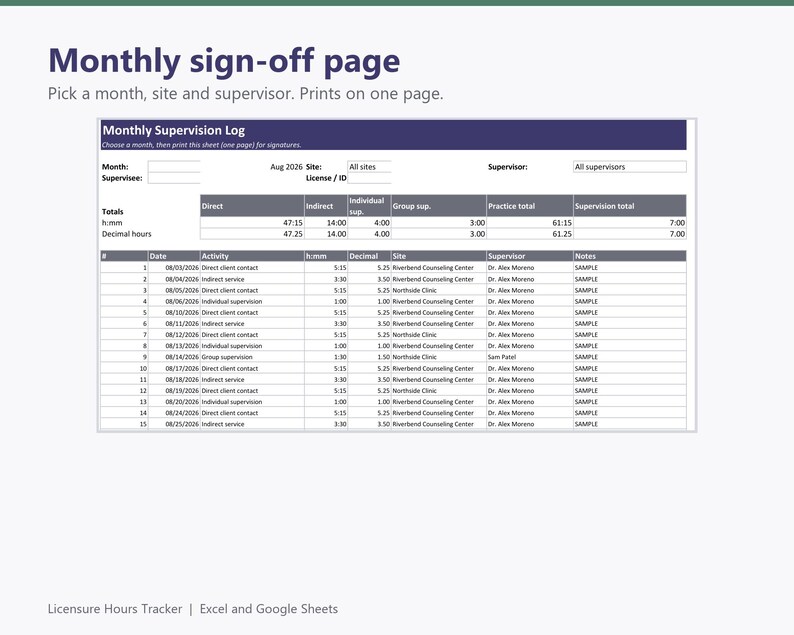Viewport: 794px width, 635px height.
Task: Click the 'Indirect' totals column header
Action: (x=326, y=206)
